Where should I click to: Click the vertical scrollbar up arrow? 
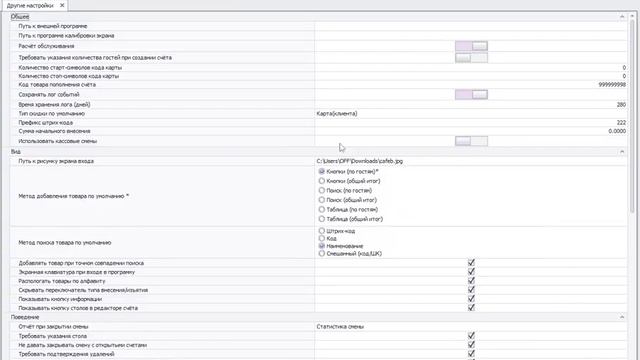633,16
